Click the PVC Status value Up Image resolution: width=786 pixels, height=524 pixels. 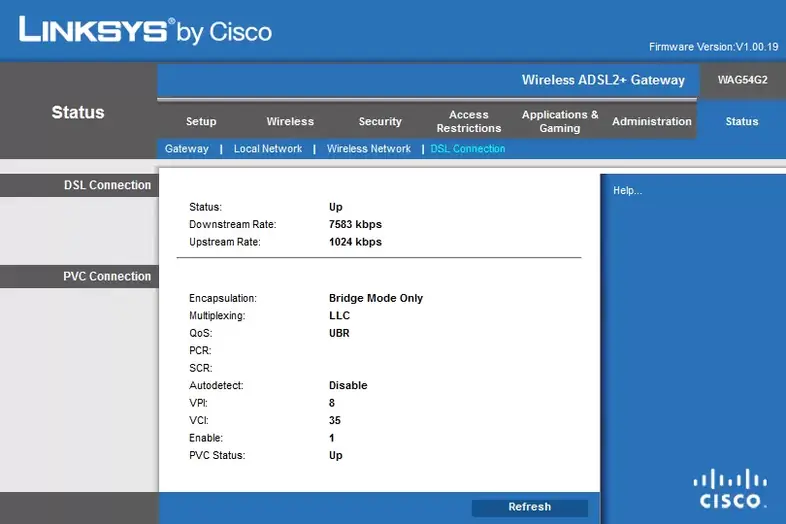click(x=336, y=455)
